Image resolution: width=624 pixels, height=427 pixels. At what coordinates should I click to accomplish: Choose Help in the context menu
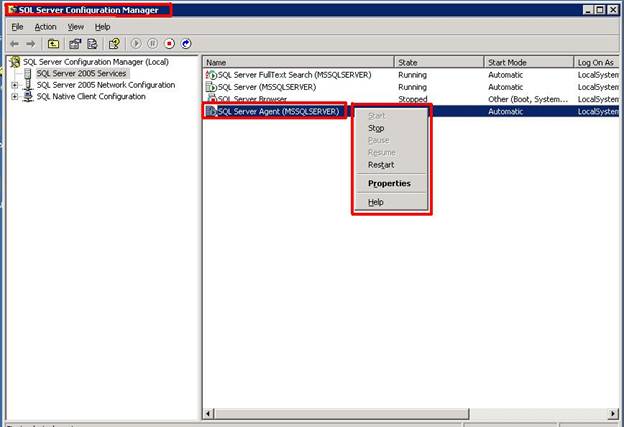390,202
